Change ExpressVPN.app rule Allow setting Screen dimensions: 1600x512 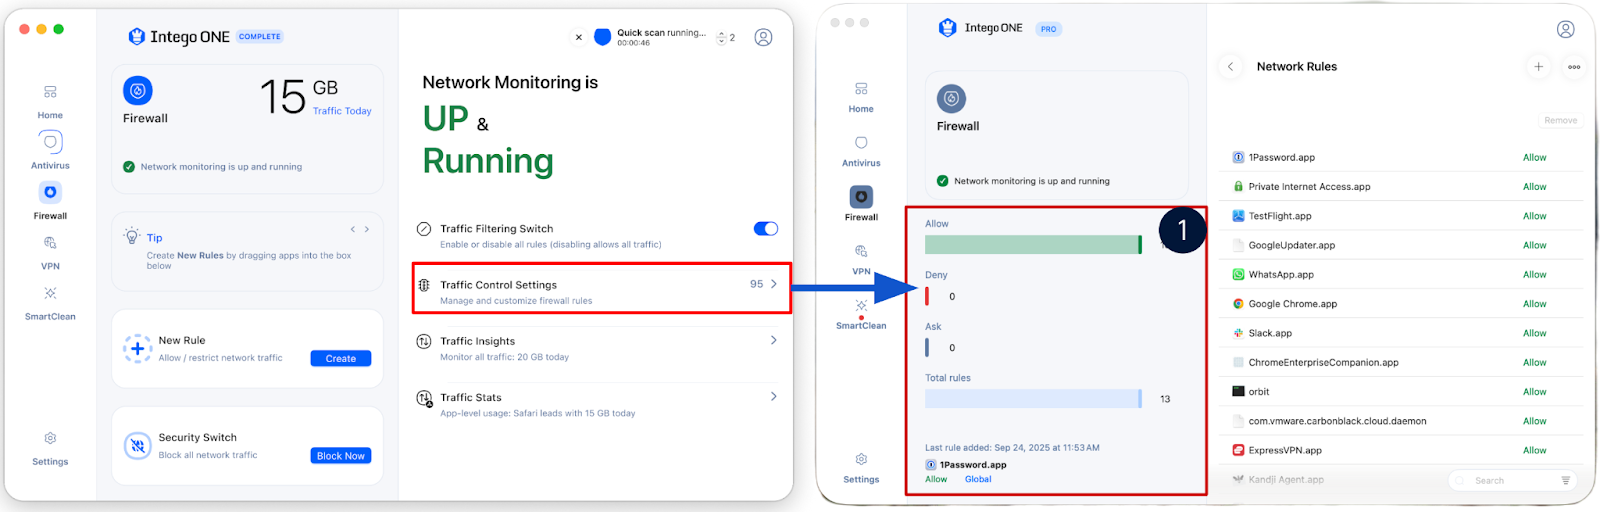point(1535,451)
